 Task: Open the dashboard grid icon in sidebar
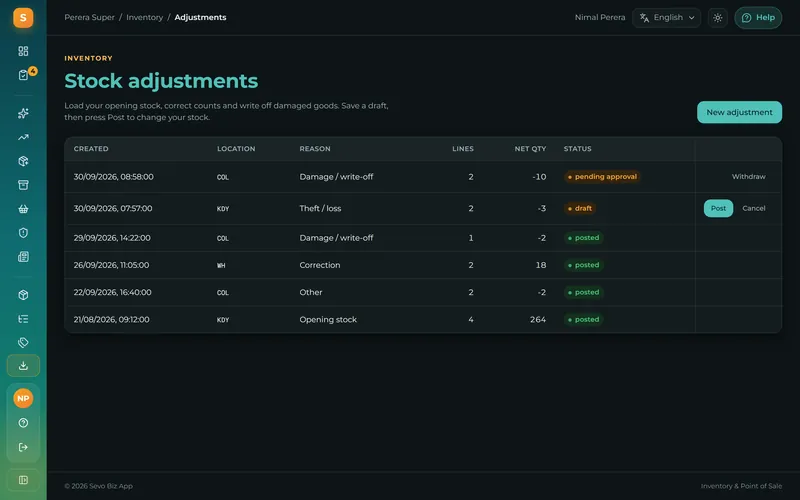[23, 51]
